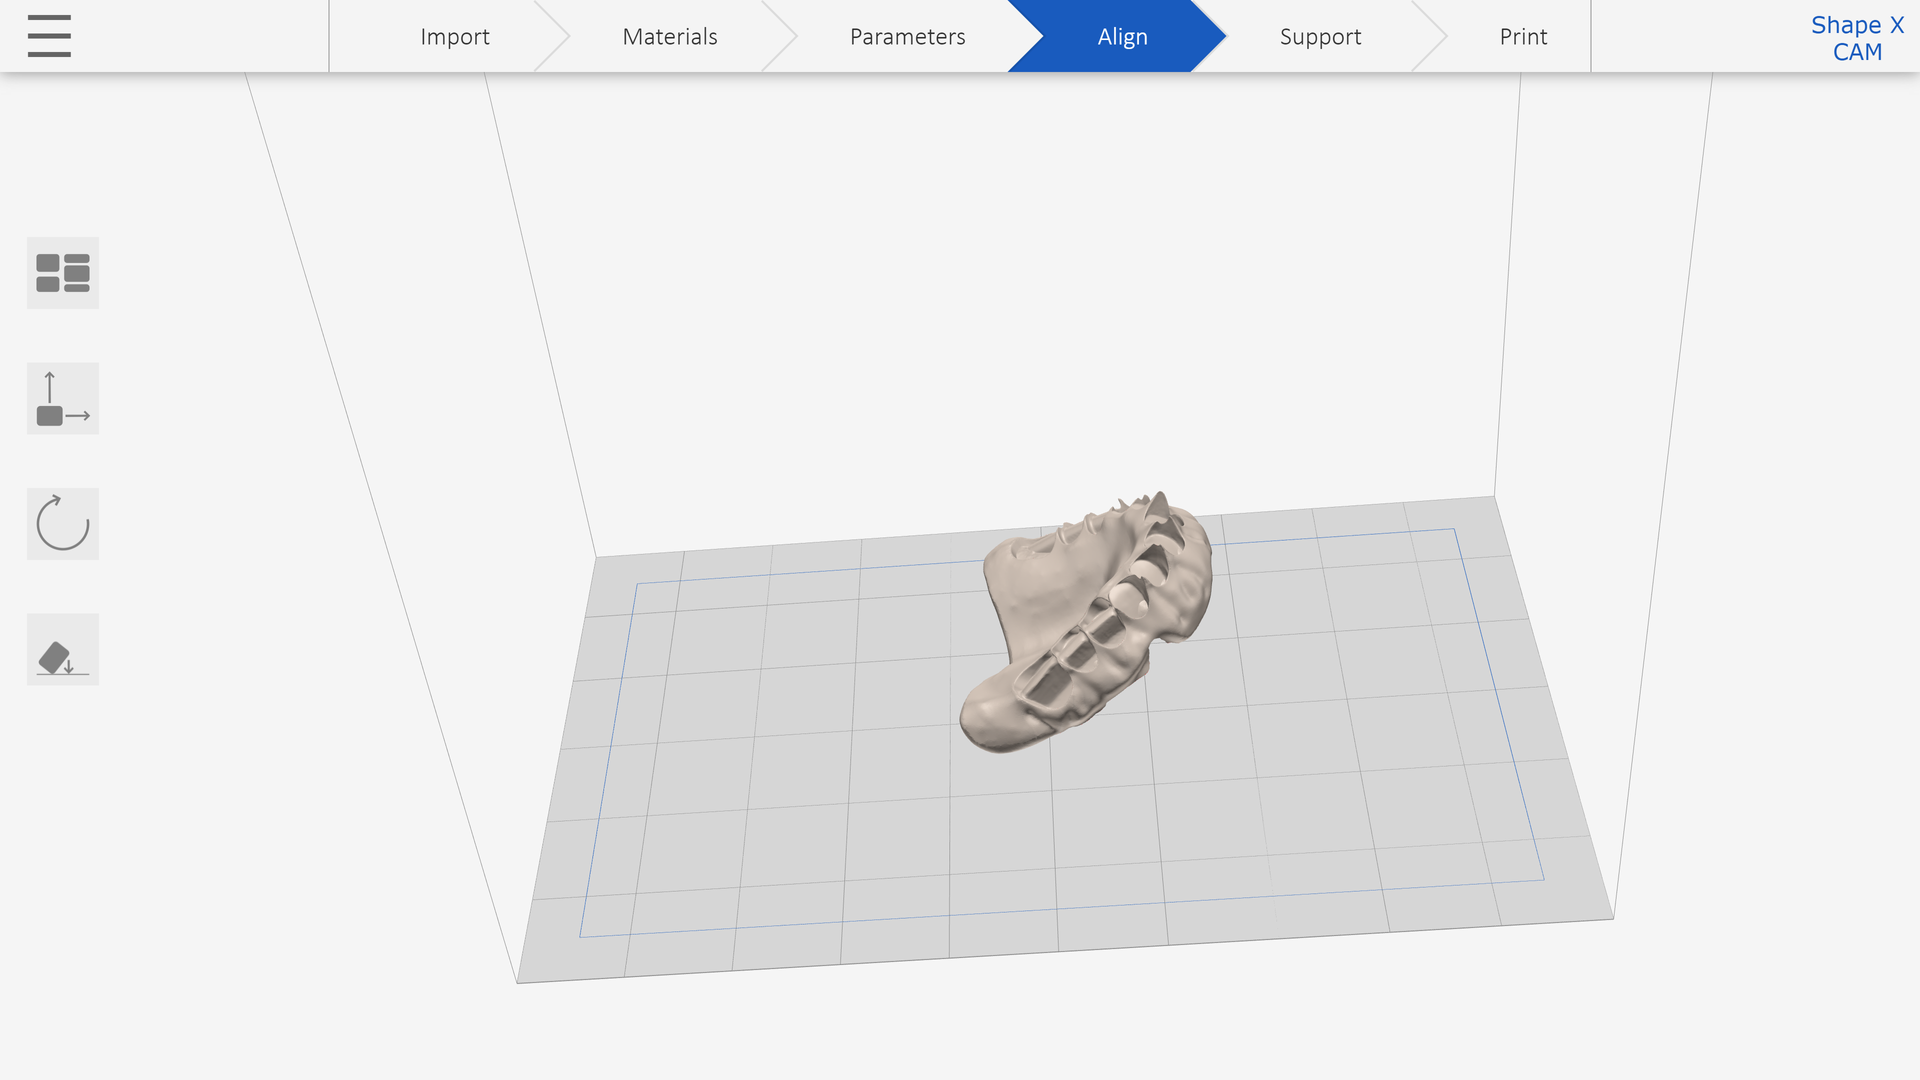Open the Parameters step

coord(907,37)
